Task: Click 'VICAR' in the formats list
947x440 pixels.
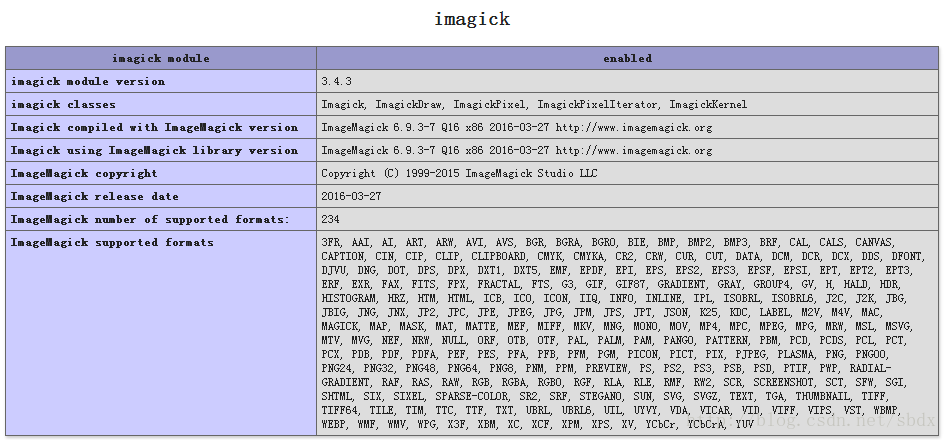Action: point(714,410)
